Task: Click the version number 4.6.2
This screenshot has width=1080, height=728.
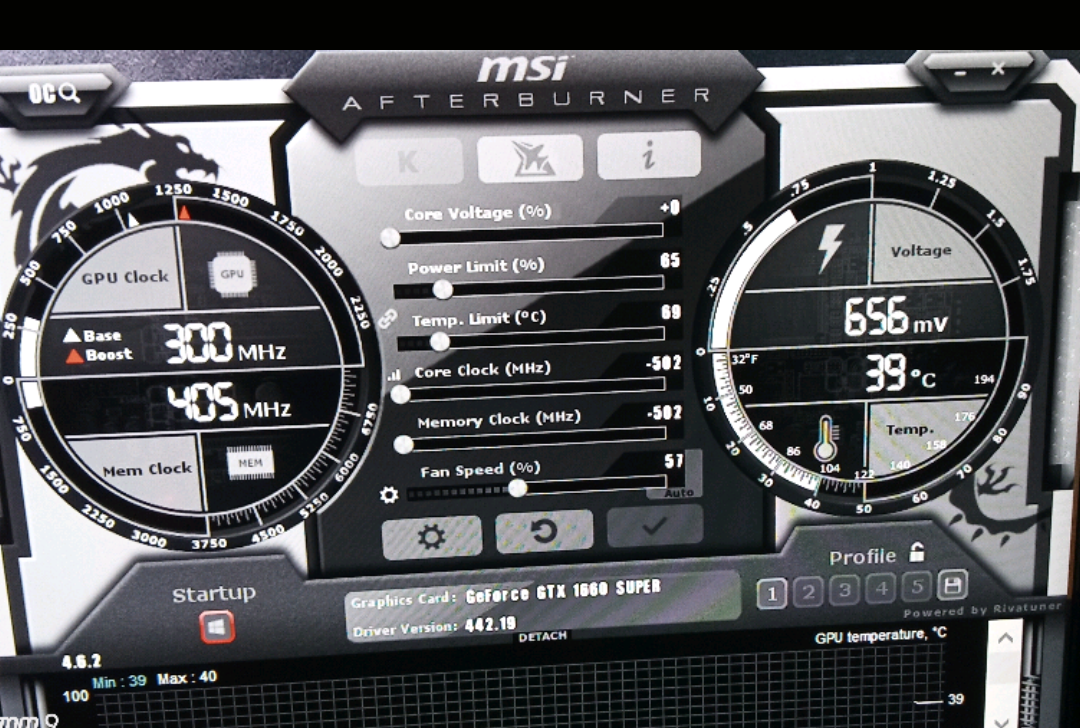Action: click(x=81, y=662)
